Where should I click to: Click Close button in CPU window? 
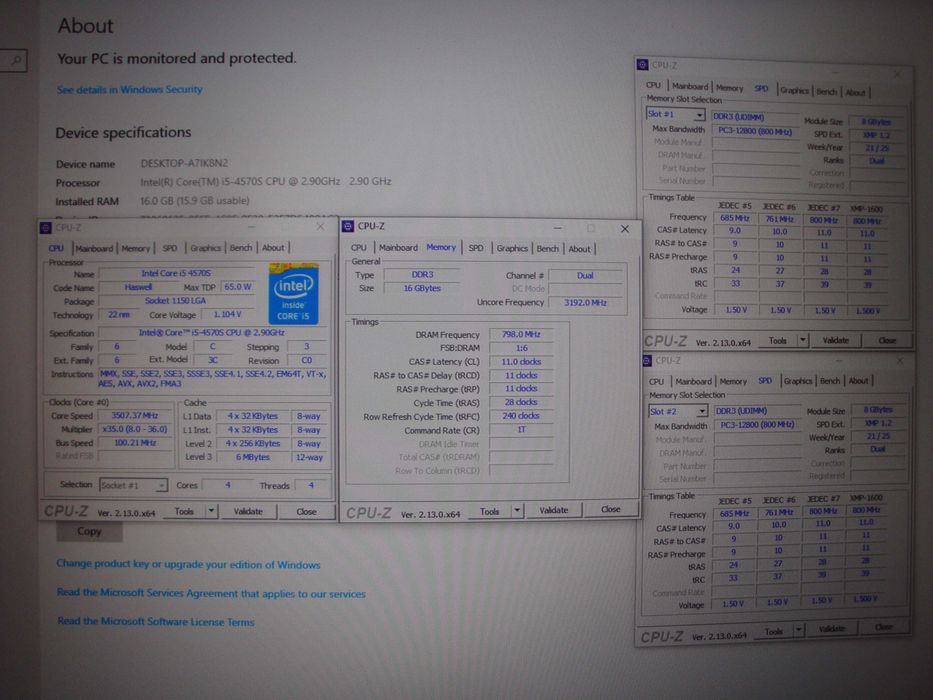pos(306,511)
